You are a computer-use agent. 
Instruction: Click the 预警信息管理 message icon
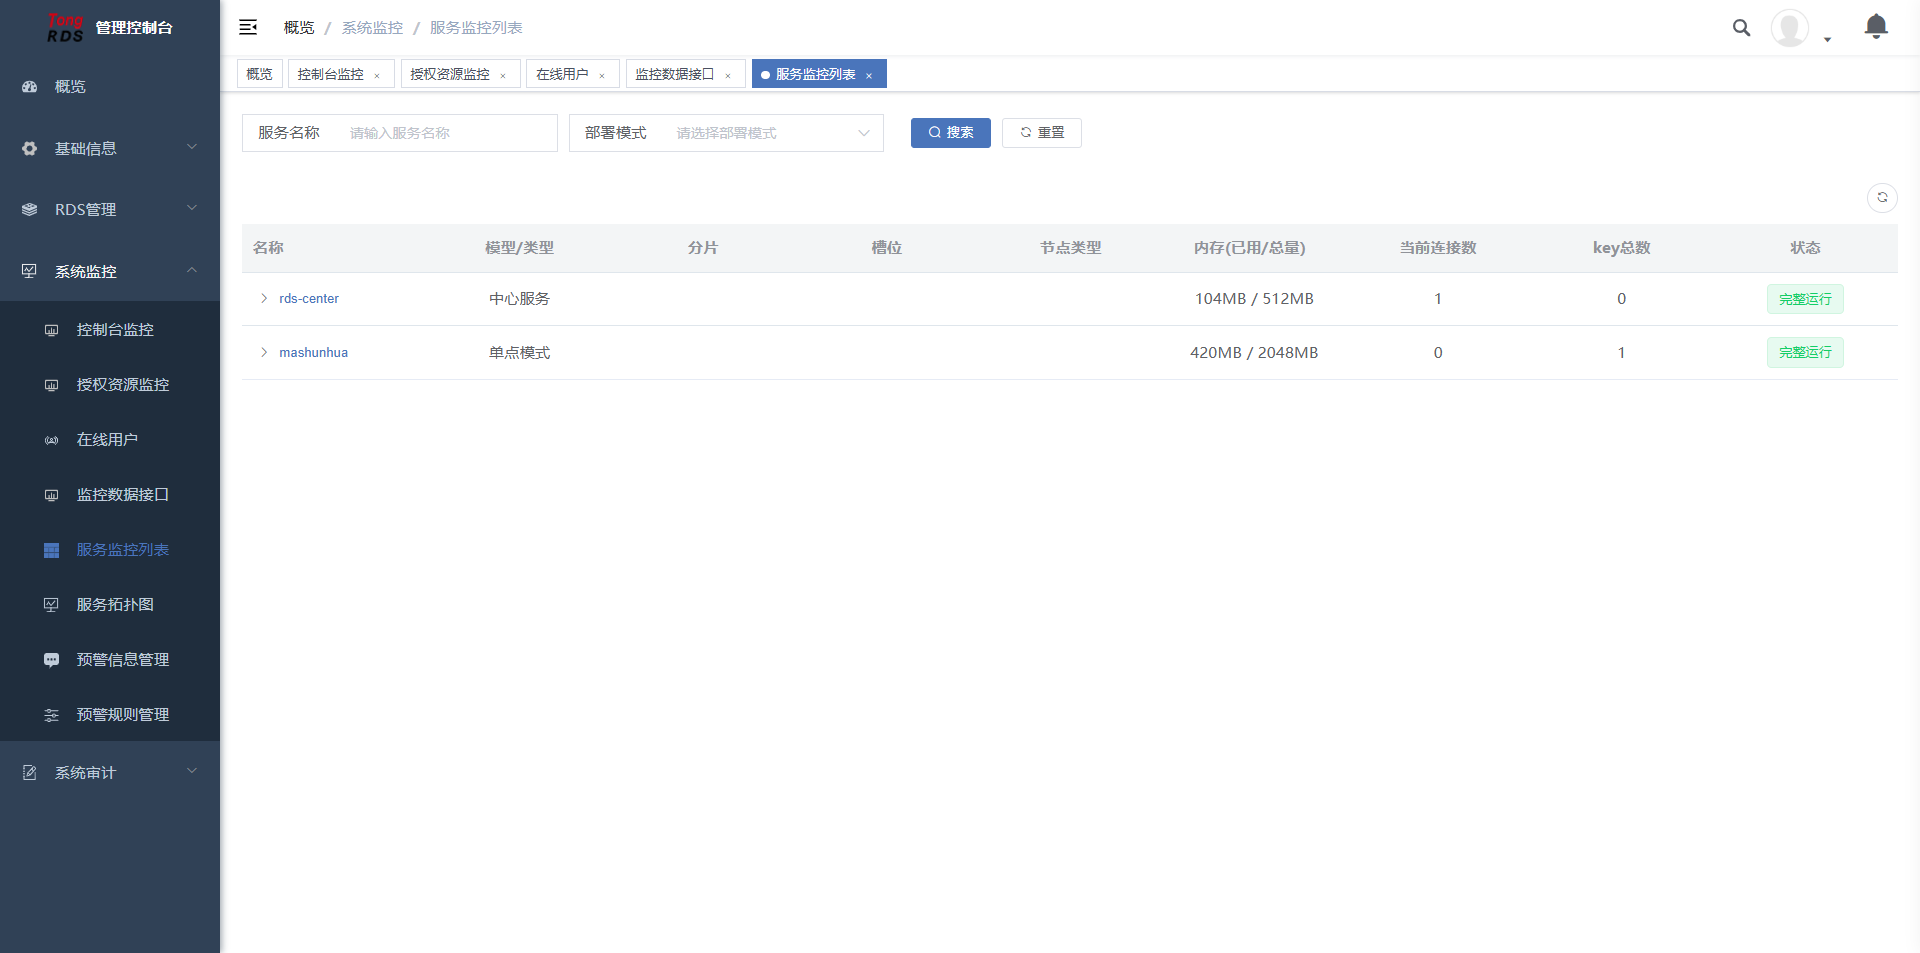52,660
